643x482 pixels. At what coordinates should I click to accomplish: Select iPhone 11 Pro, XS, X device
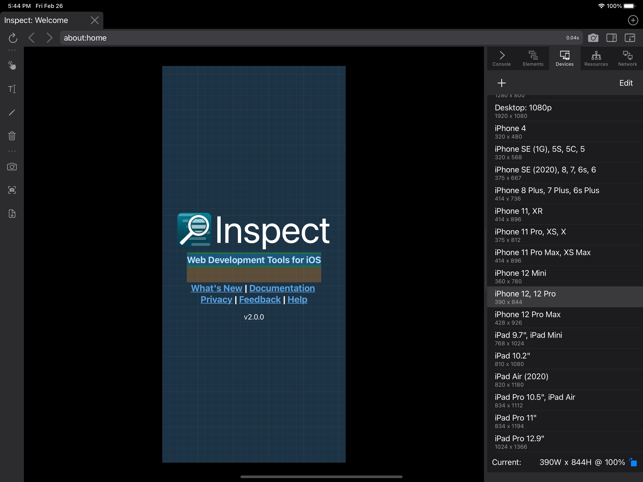[x=565, y=235]
